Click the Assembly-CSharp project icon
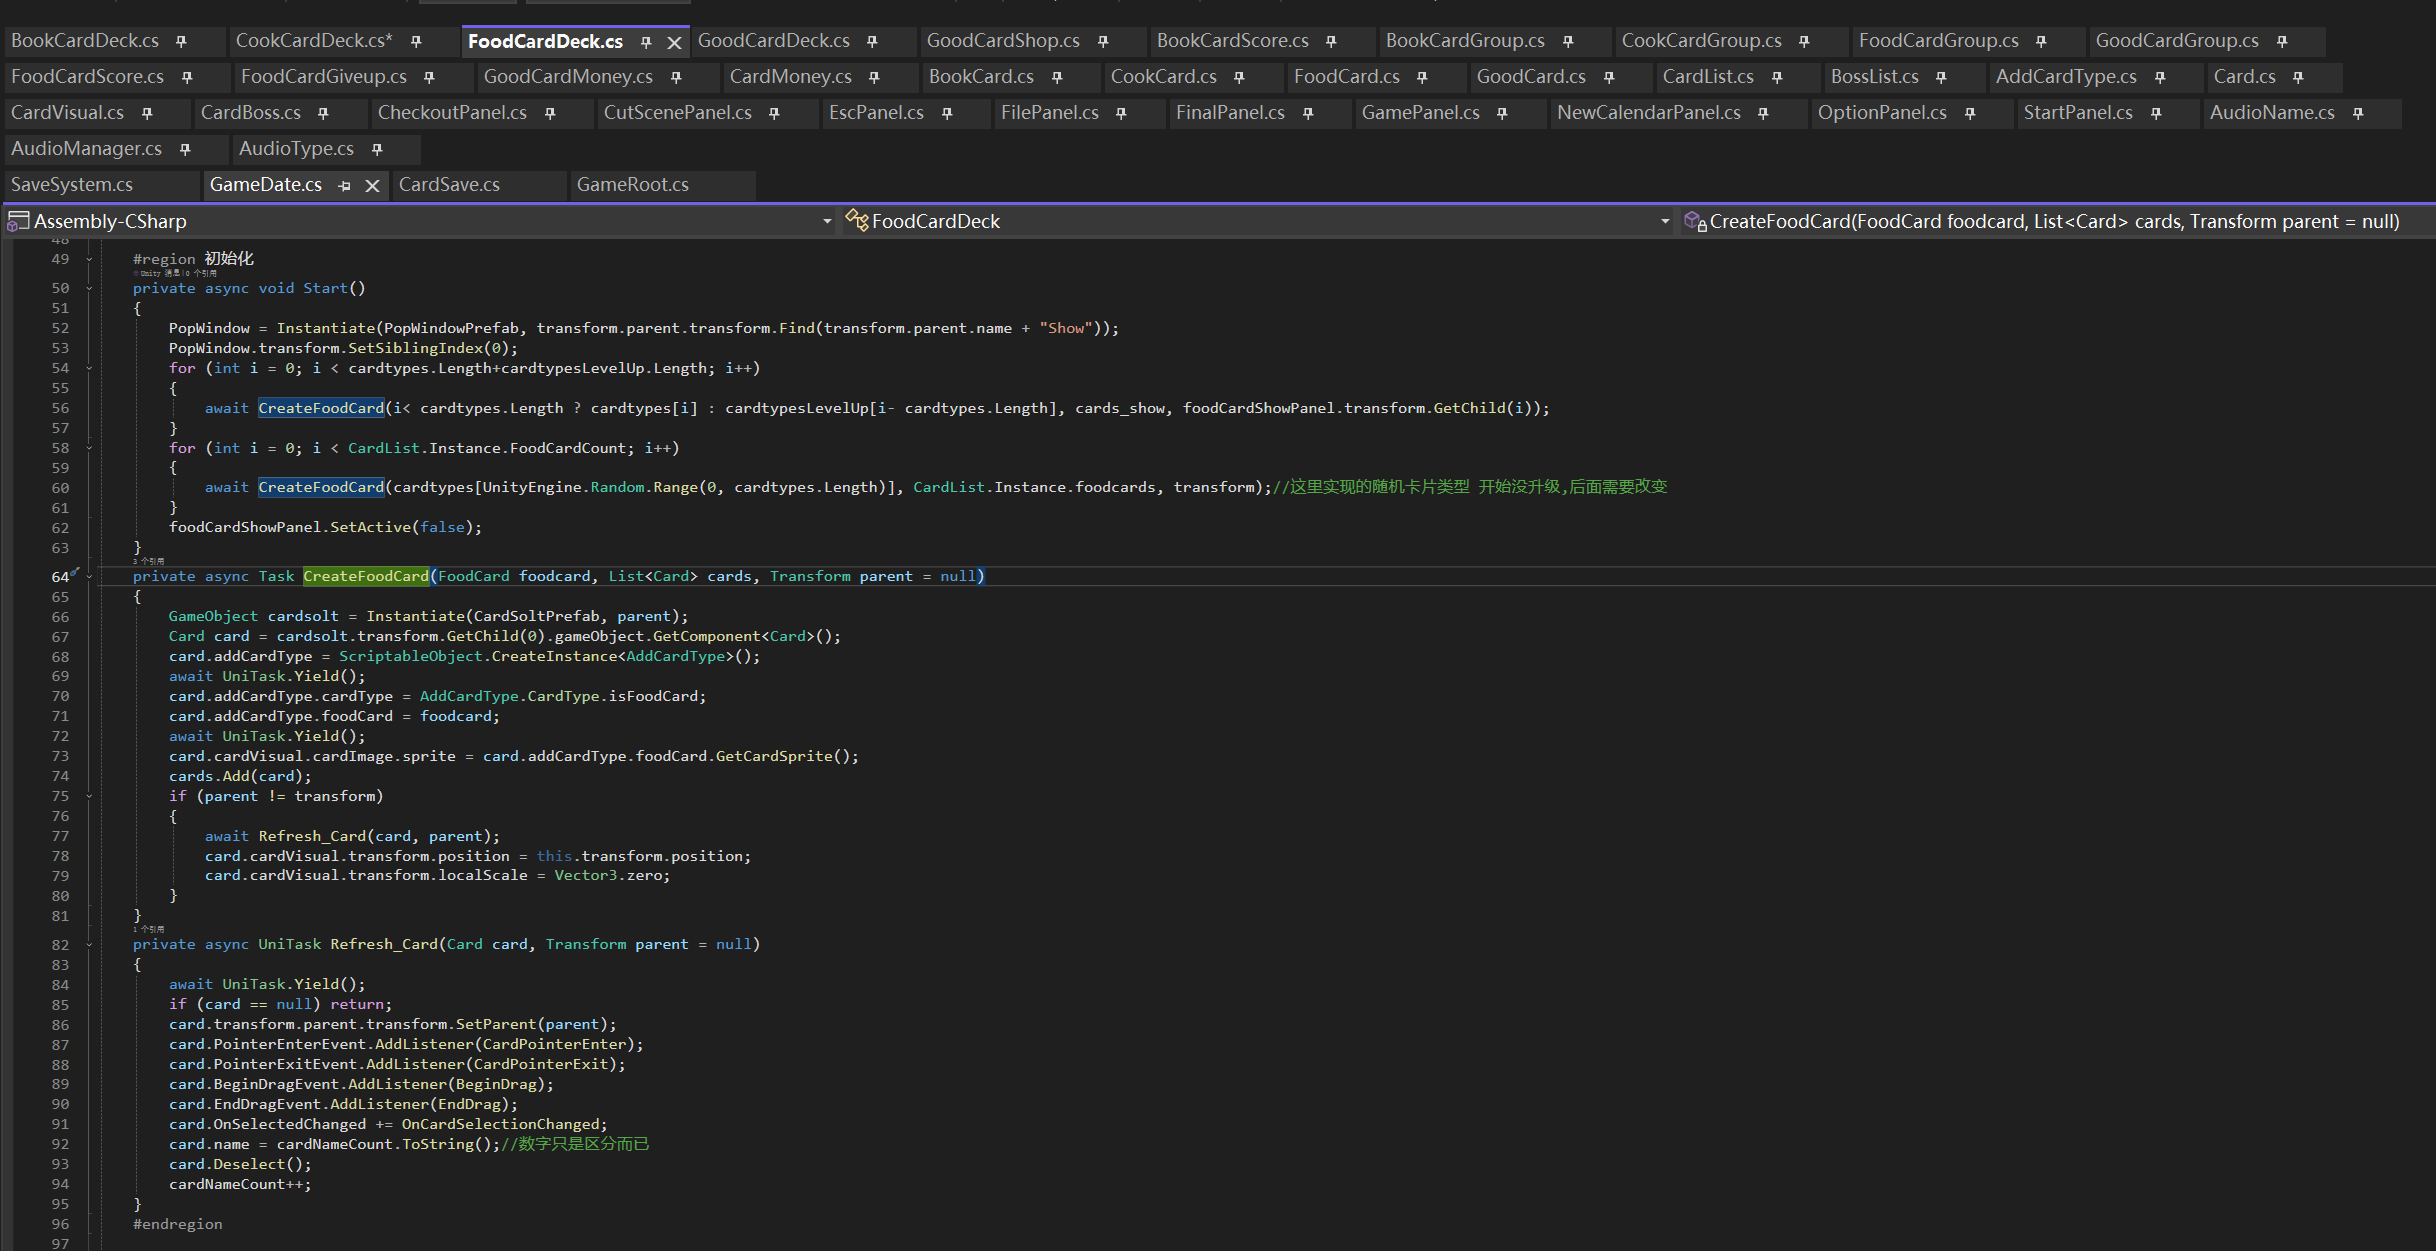2436x1251 pixels. click(18, 221)
